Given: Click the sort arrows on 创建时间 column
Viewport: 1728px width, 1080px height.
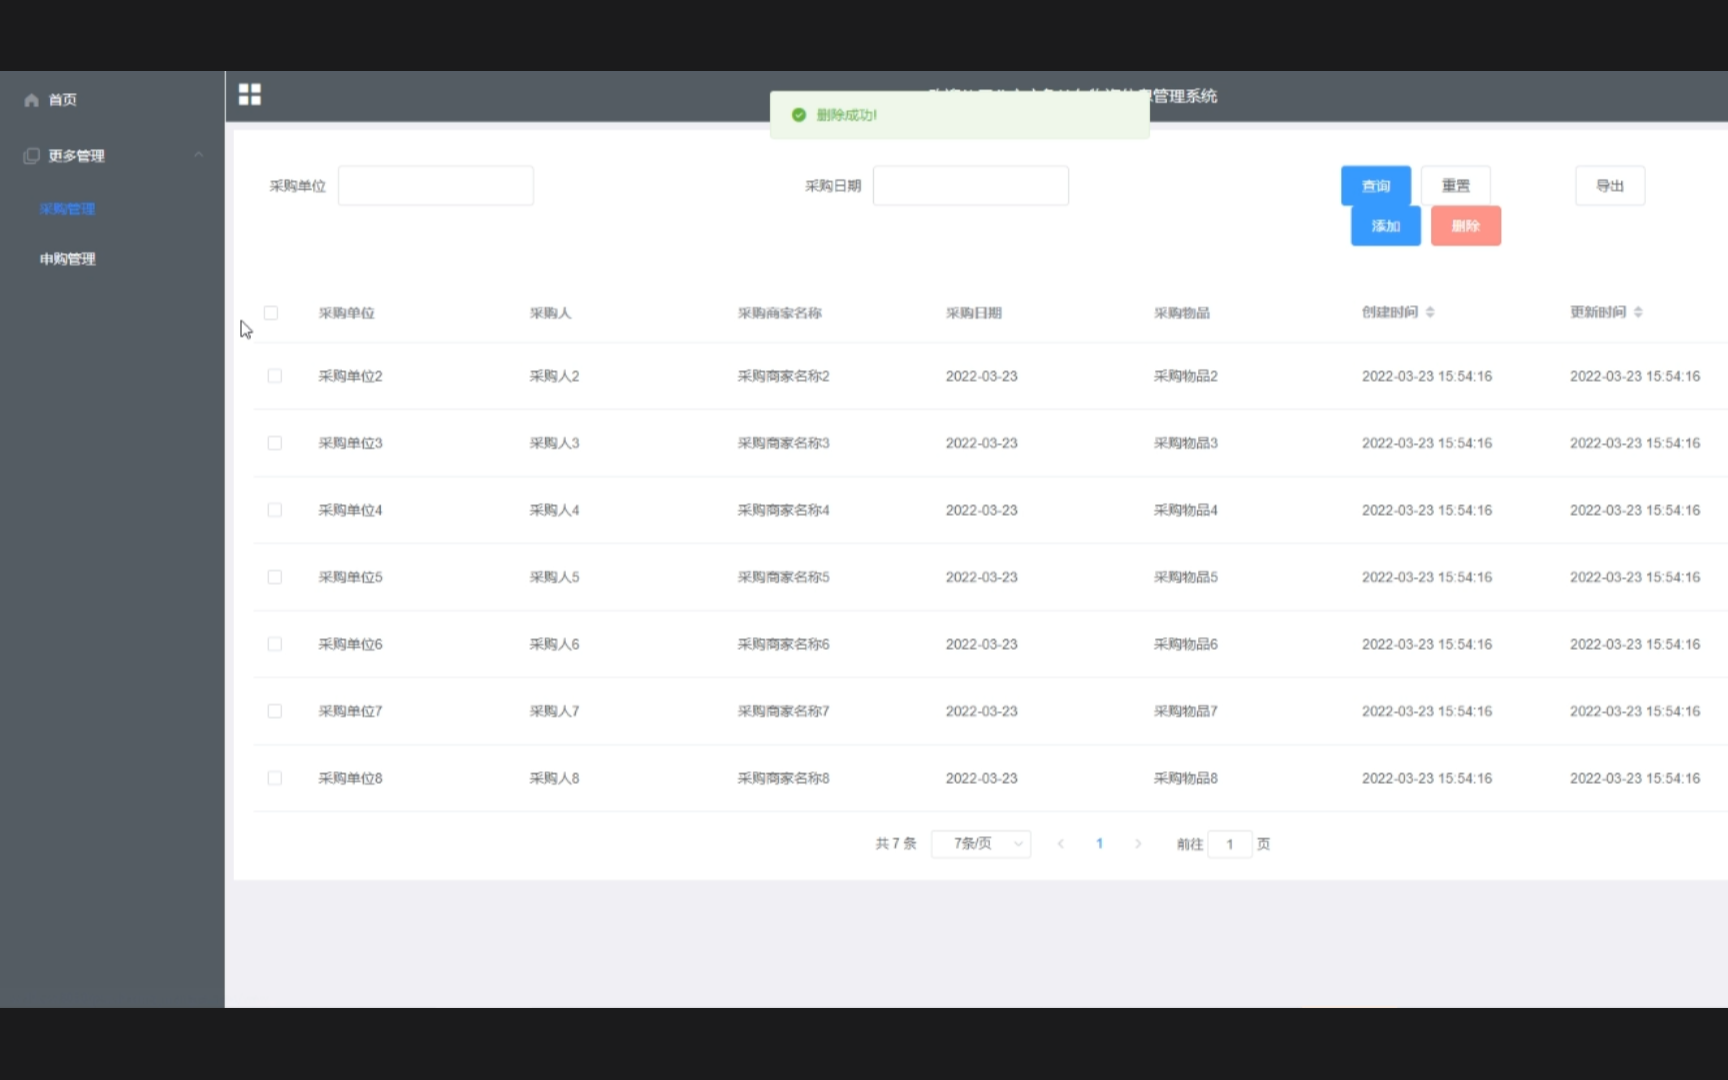Looking at the screenshot, I should [1430, 311].
